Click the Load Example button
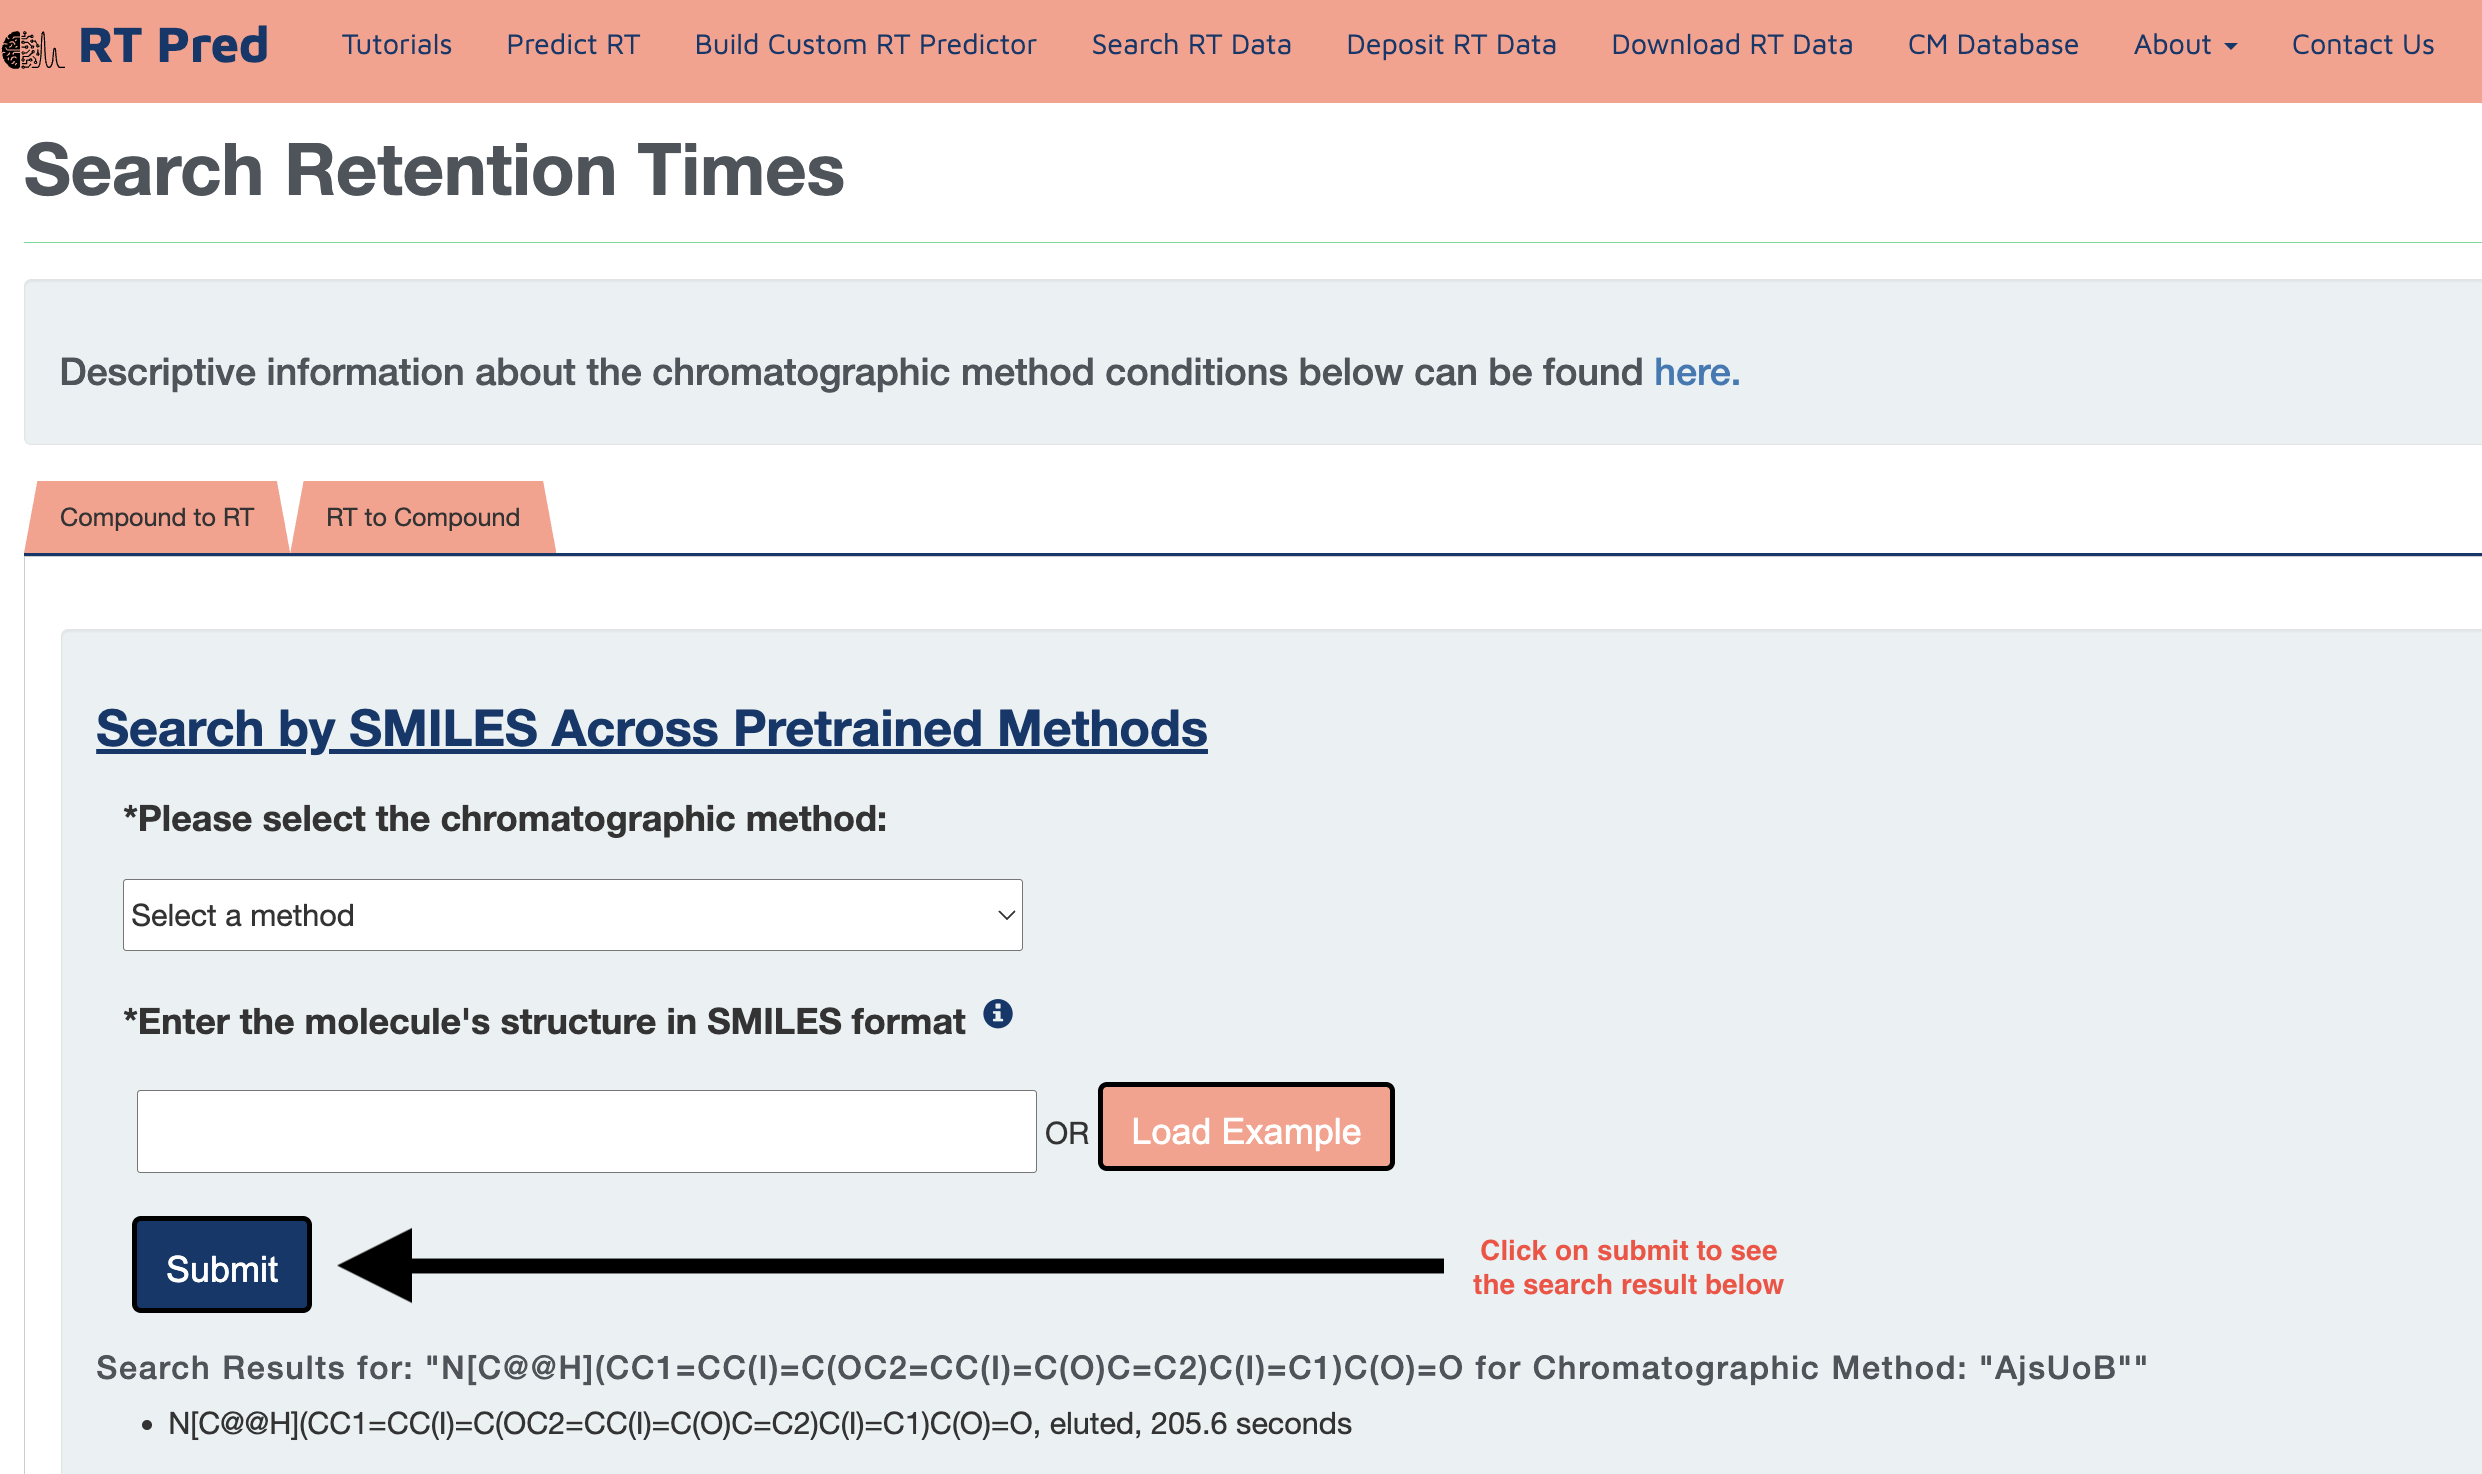 (x=1245, y=1130)
